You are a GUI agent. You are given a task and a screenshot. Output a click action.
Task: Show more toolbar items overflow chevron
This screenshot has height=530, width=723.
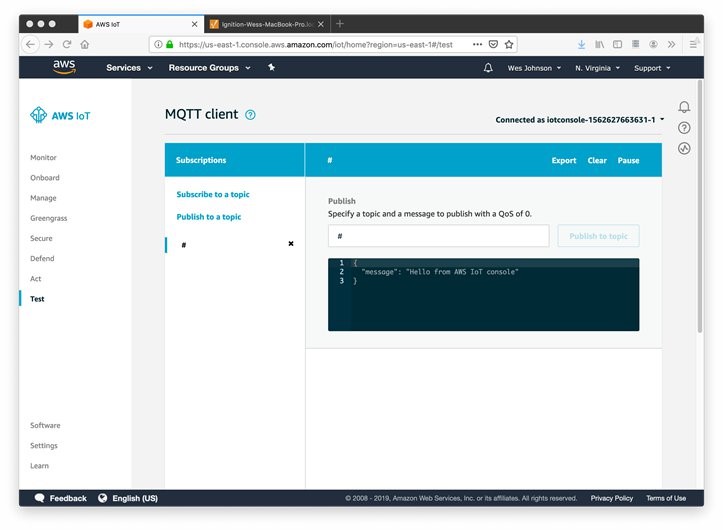pos(671,44)
